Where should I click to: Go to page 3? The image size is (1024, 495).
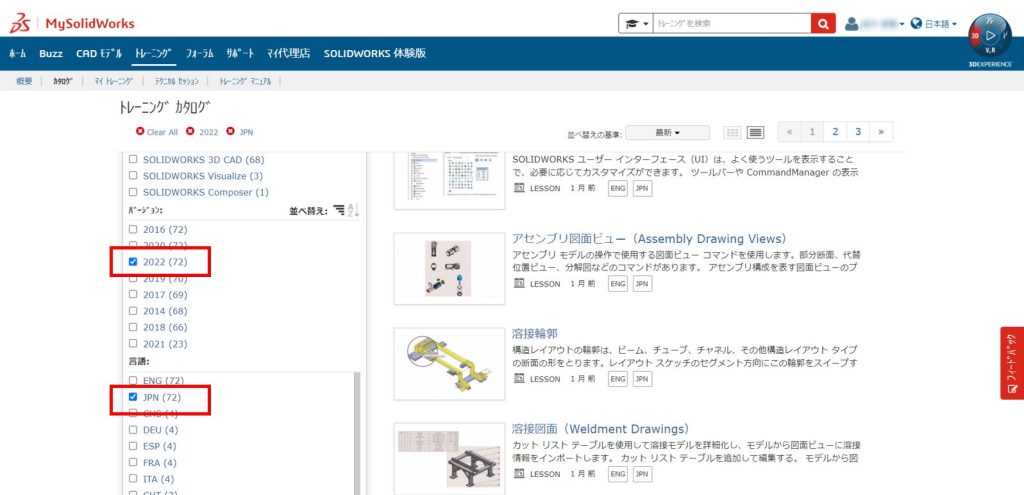pos(858,132)
